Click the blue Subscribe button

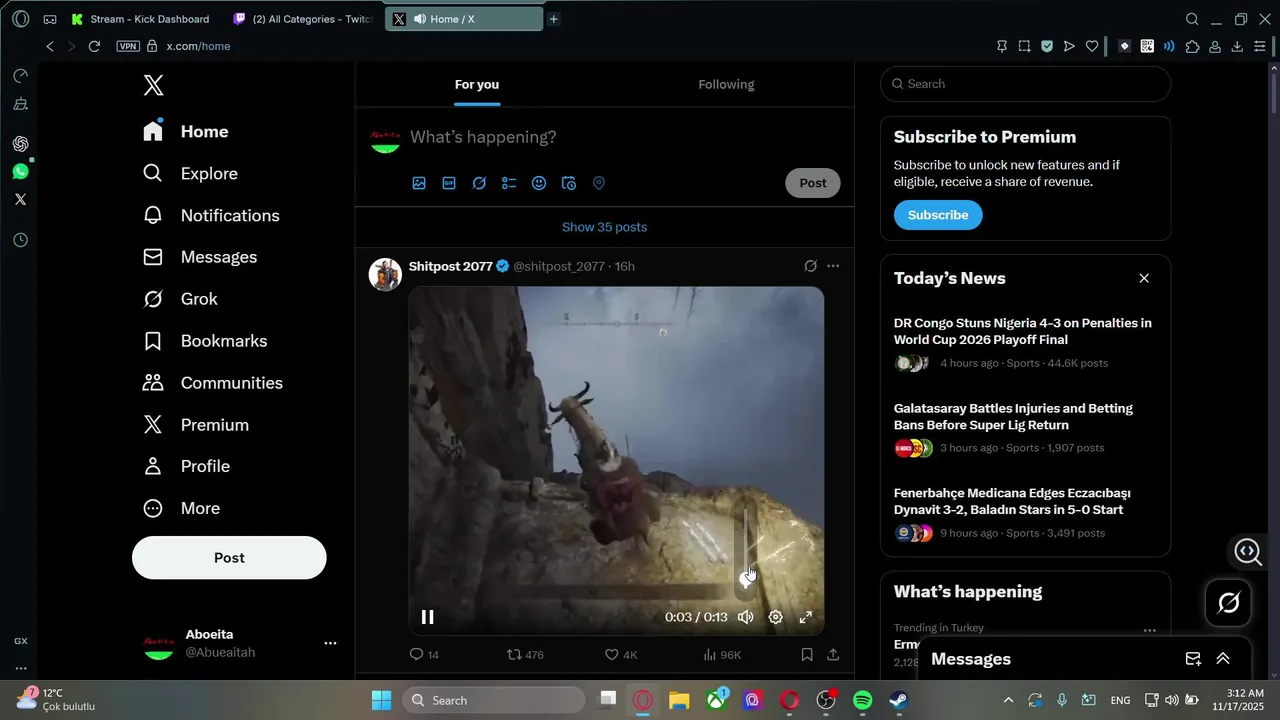(x=938, y=215)
